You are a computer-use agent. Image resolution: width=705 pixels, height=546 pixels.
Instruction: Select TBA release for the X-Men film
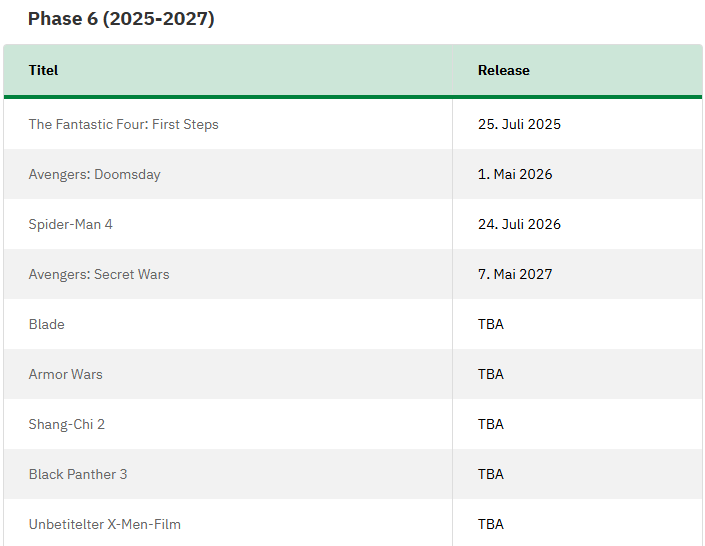point(491,524)
